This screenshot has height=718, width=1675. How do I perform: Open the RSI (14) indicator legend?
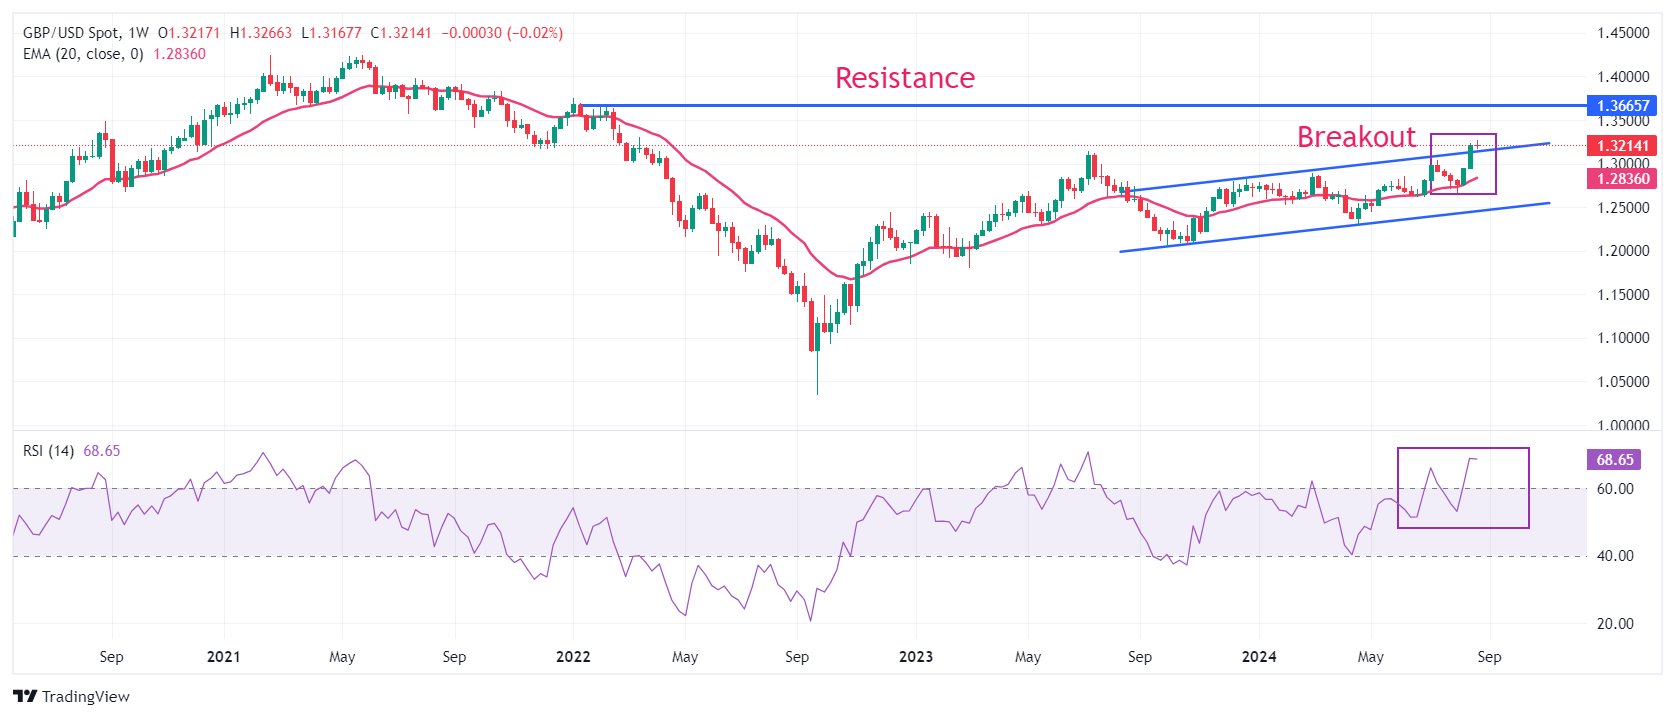pyautogui.click(x=48, y=451)
